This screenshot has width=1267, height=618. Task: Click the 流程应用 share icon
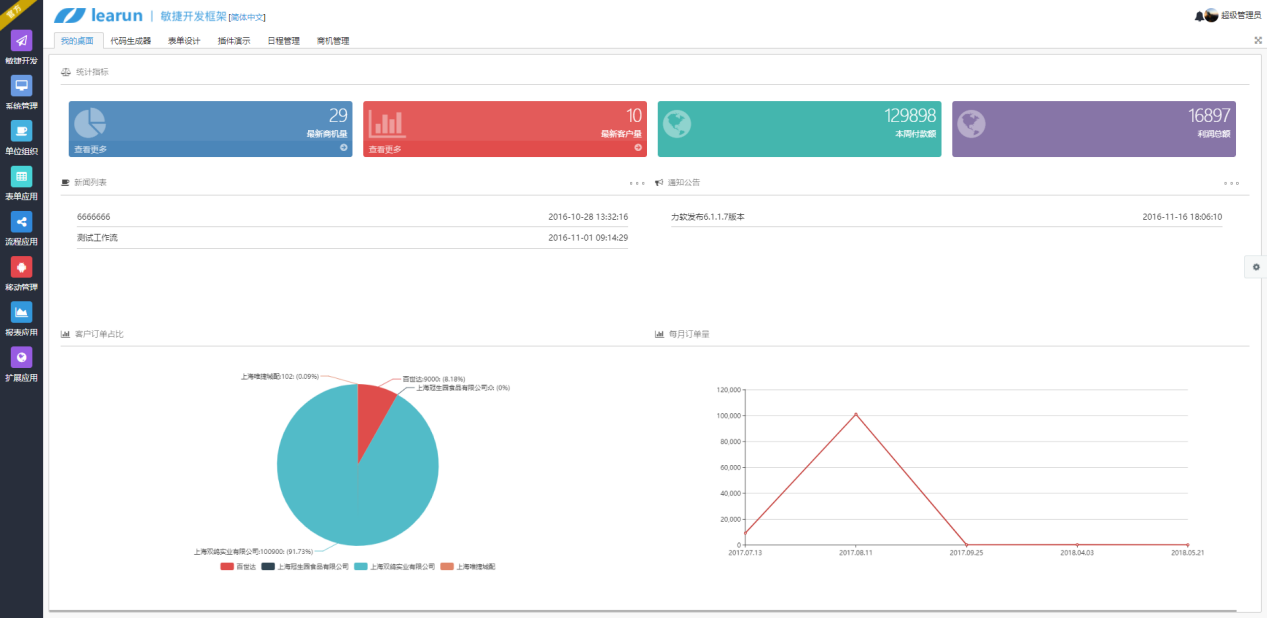pos(21,222)
